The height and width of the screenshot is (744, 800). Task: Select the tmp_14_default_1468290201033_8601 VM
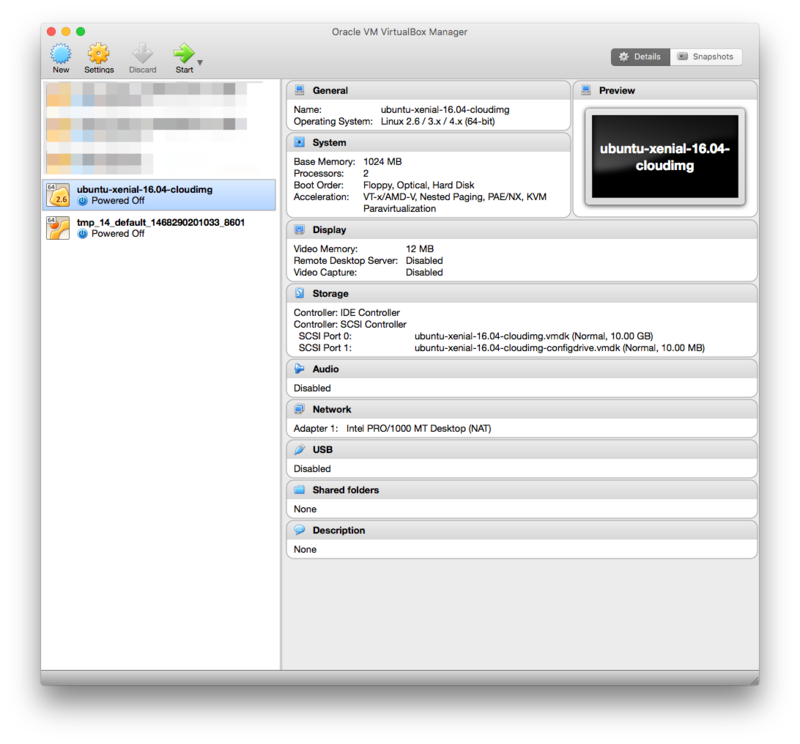pos(159,228)
